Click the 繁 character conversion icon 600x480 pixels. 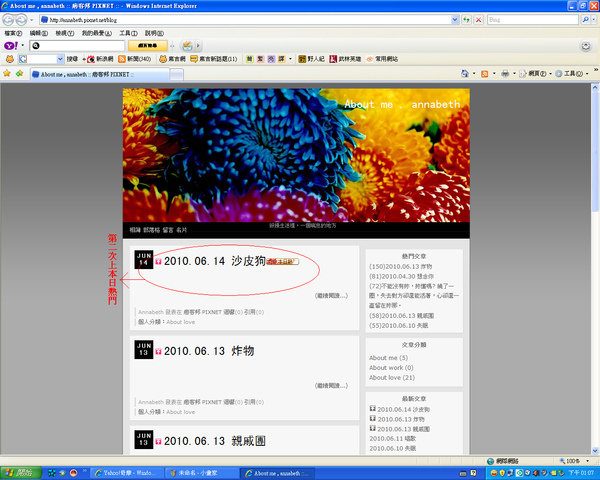coord(260,59)
